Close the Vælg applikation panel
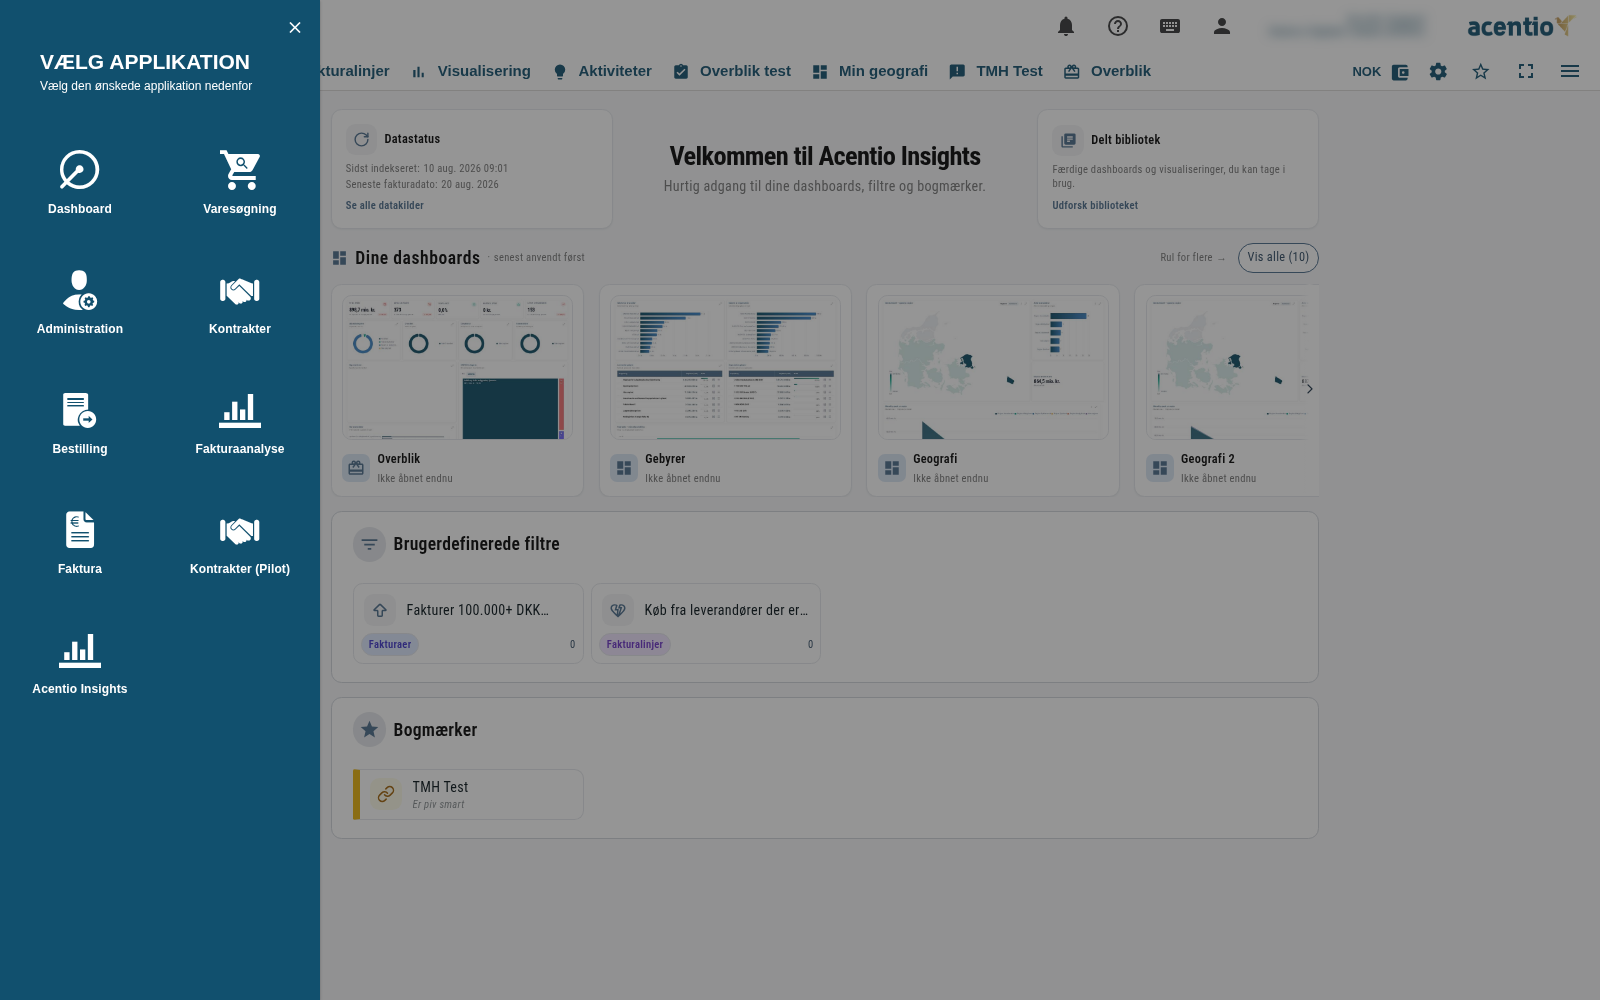 (294, 28)
